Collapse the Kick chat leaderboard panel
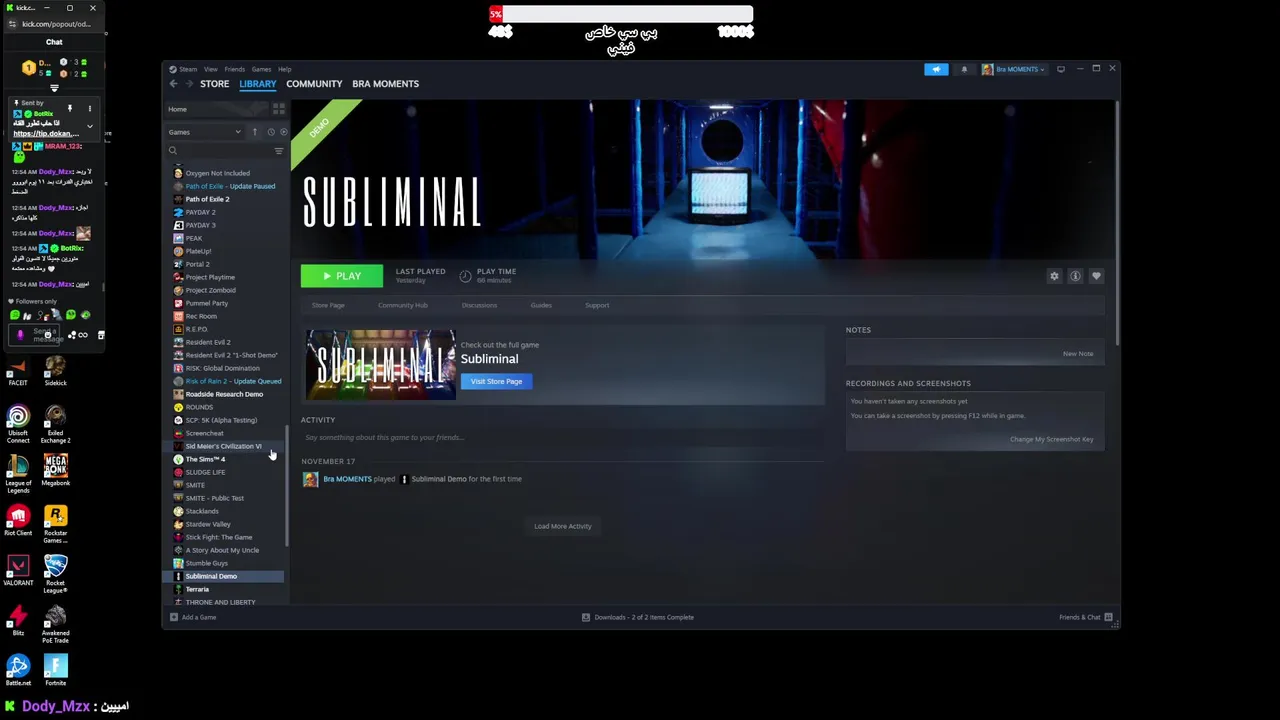 click(x=54, y=88)
